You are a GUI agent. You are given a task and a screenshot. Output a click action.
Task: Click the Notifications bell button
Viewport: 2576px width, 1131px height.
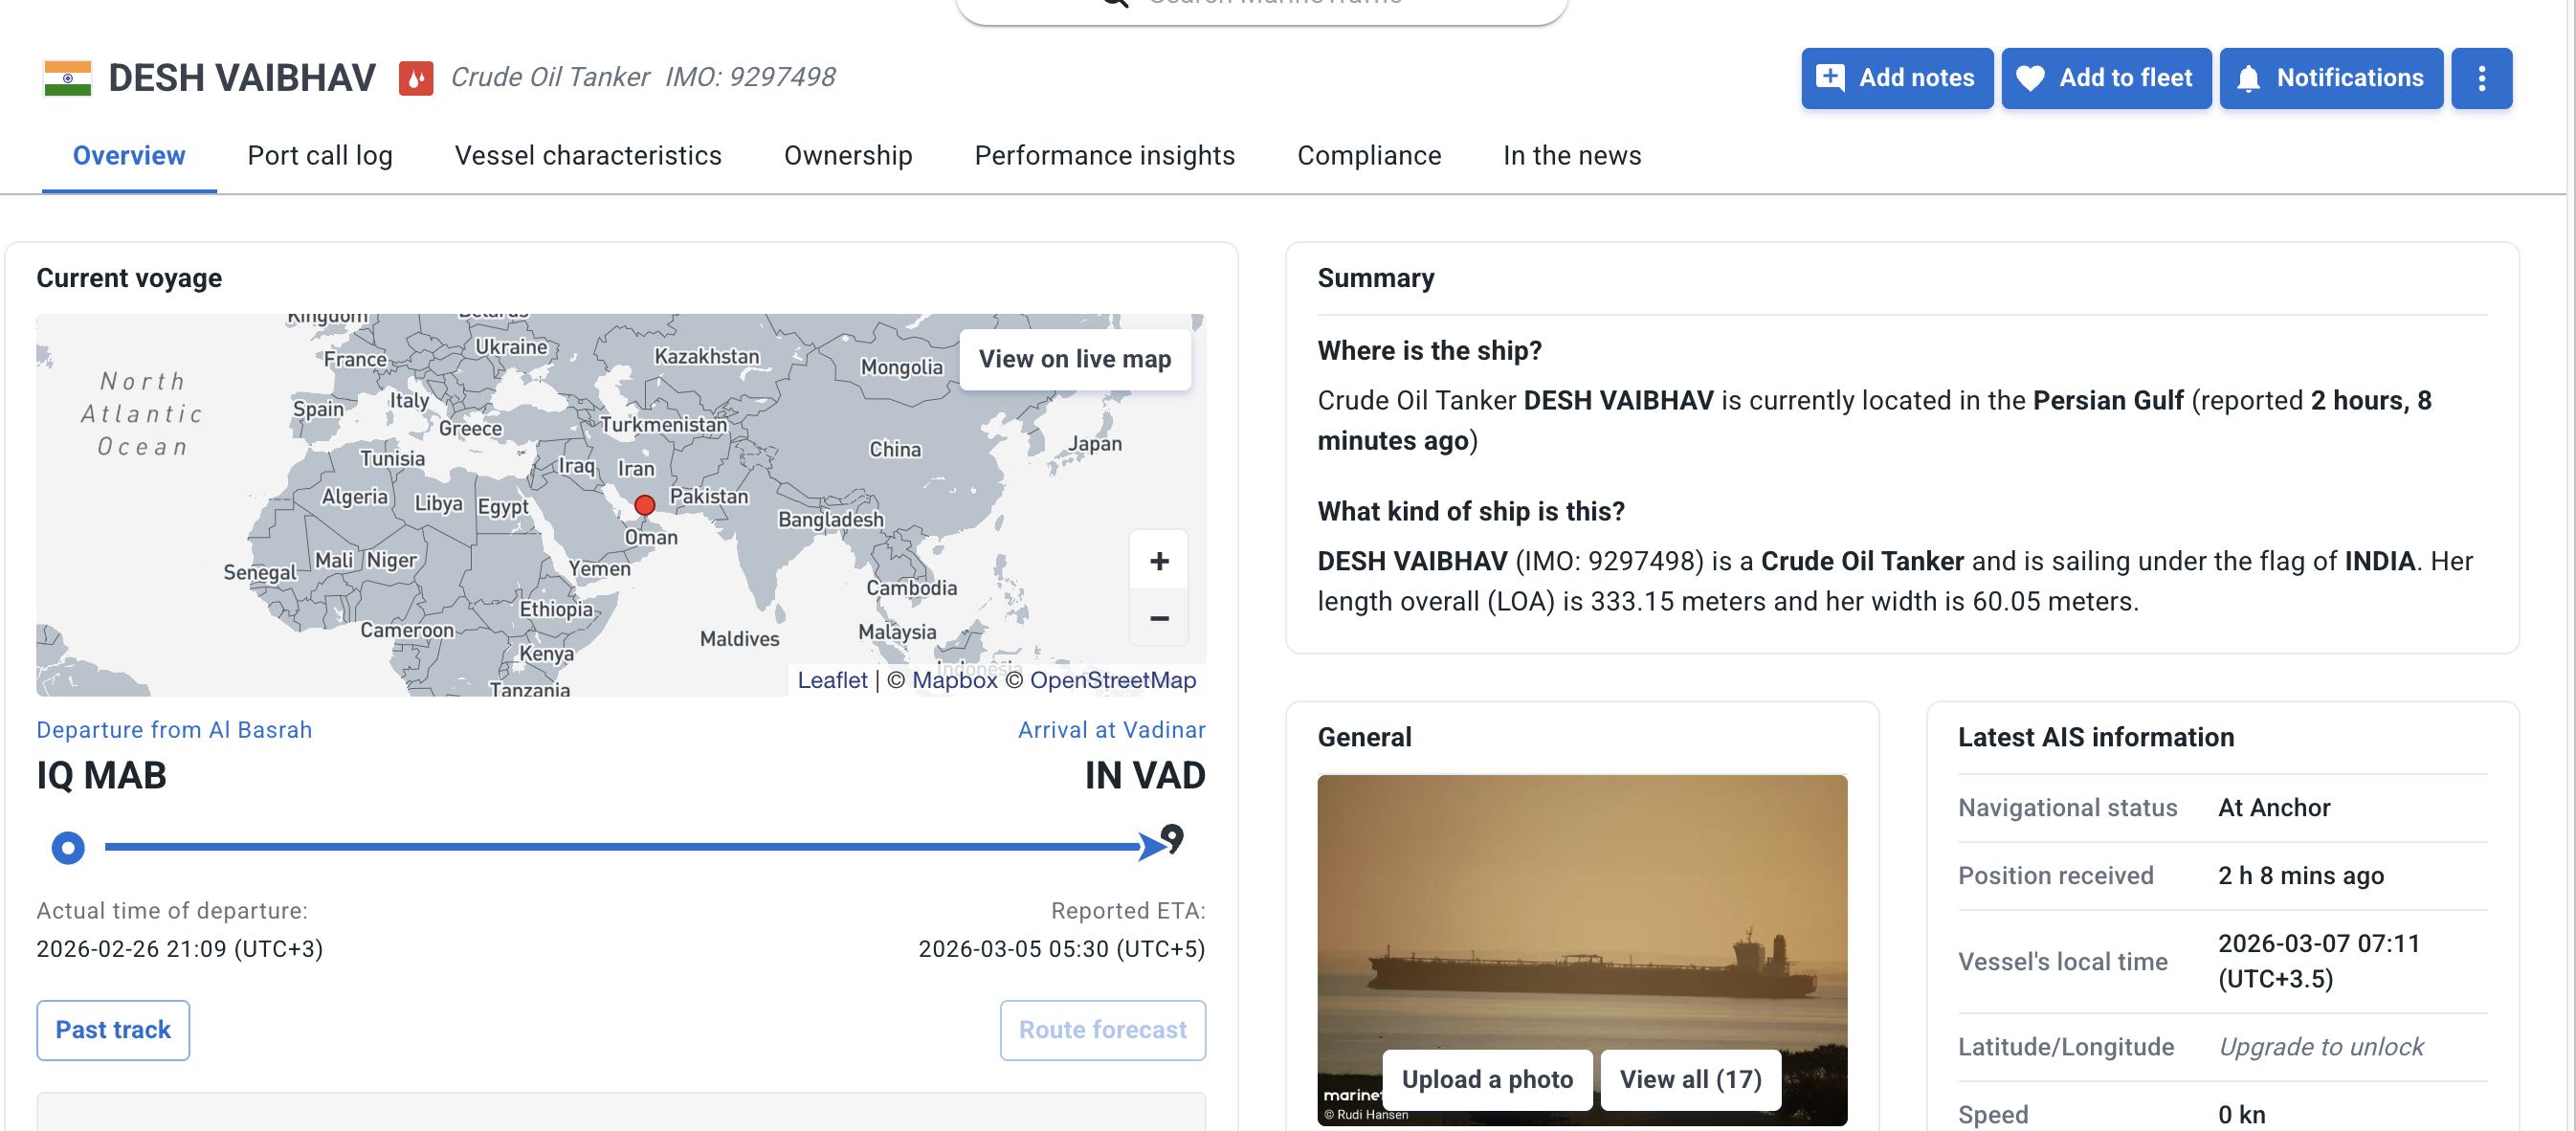pos(2331,78)
